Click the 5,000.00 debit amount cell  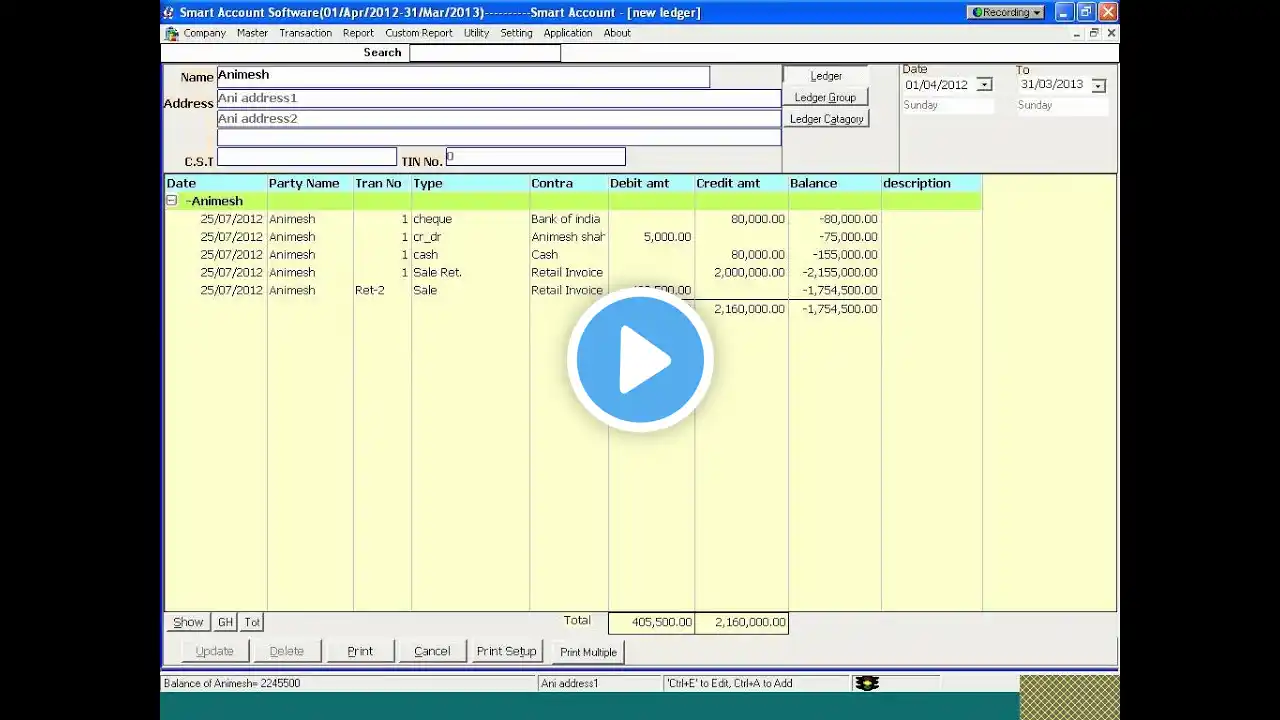pyautogui.click(x=652, y=237)
